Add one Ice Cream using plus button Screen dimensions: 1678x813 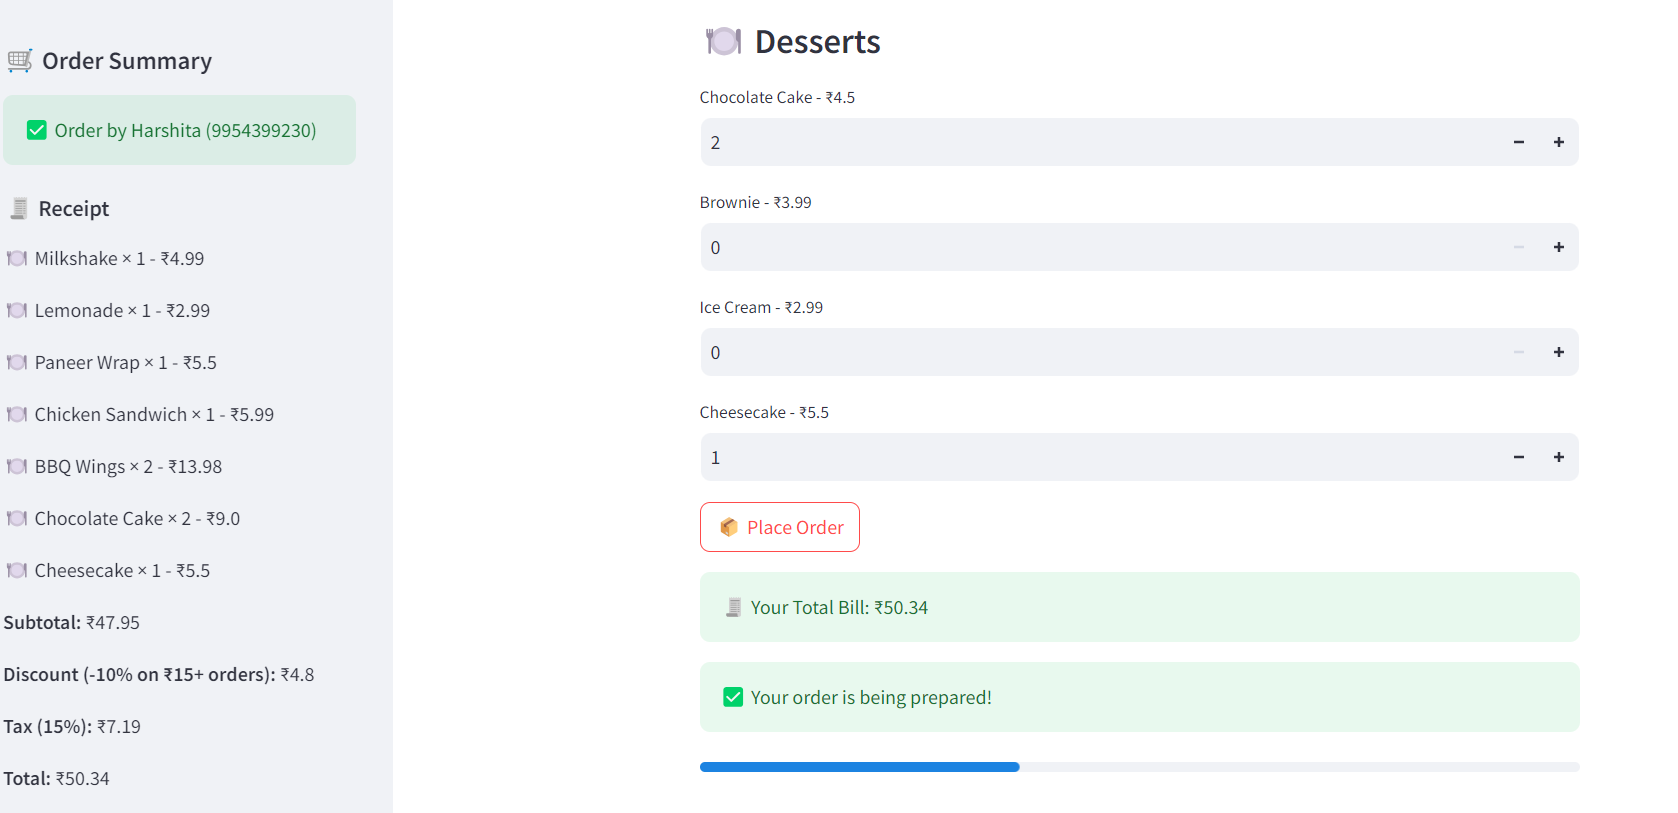[1558, 352]
